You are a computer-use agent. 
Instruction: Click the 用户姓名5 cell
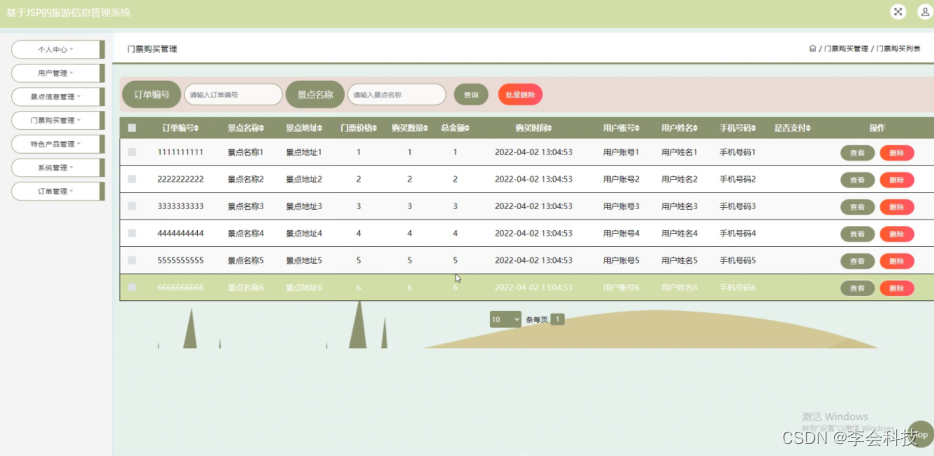(x=679, y=260)
